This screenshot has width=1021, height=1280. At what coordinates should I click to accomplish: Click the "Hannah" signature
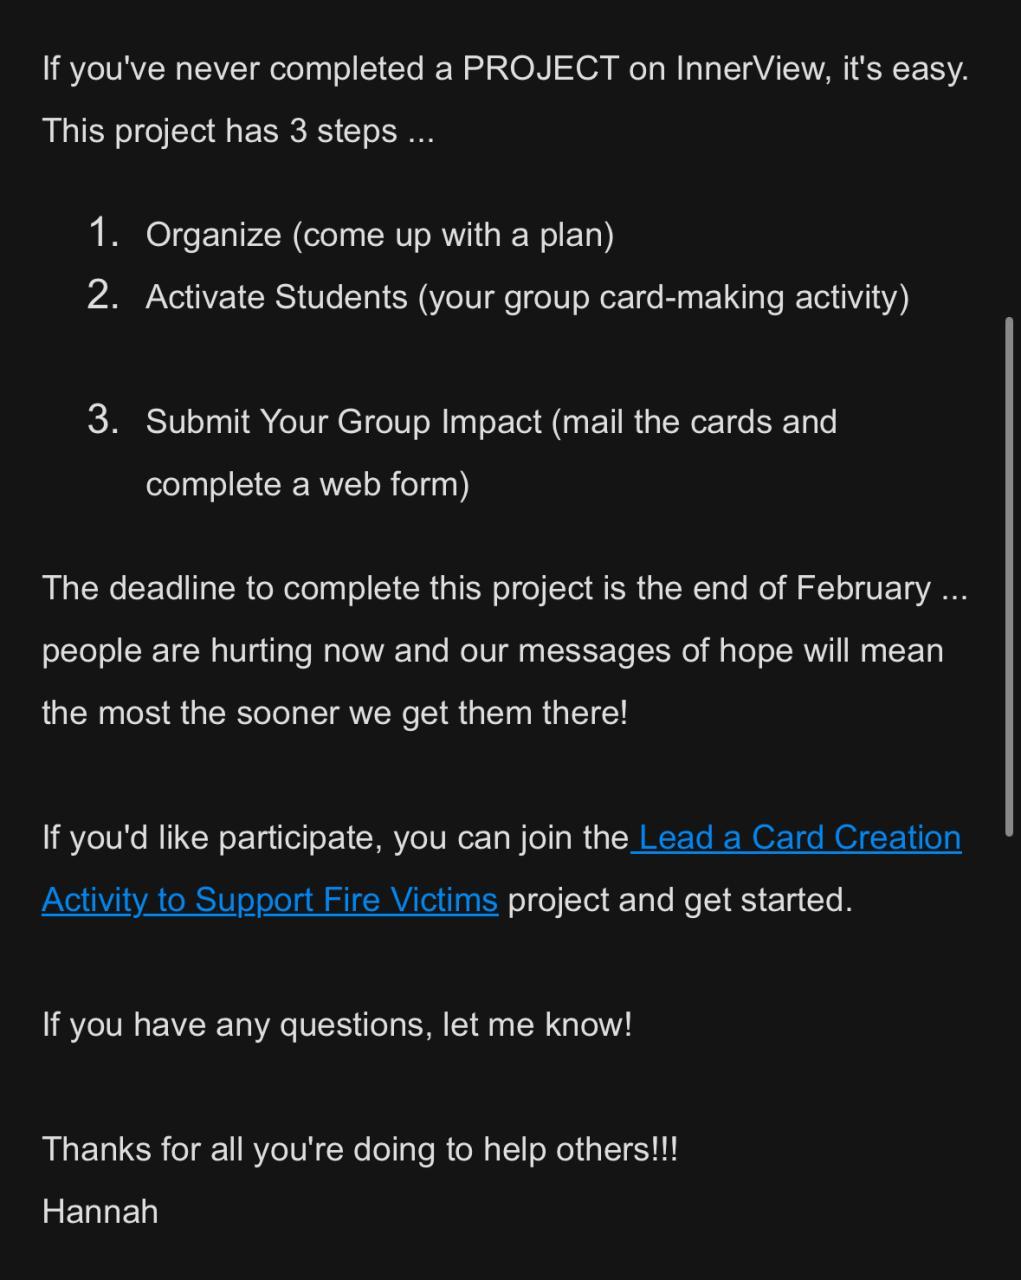[x=100, y=1212]
